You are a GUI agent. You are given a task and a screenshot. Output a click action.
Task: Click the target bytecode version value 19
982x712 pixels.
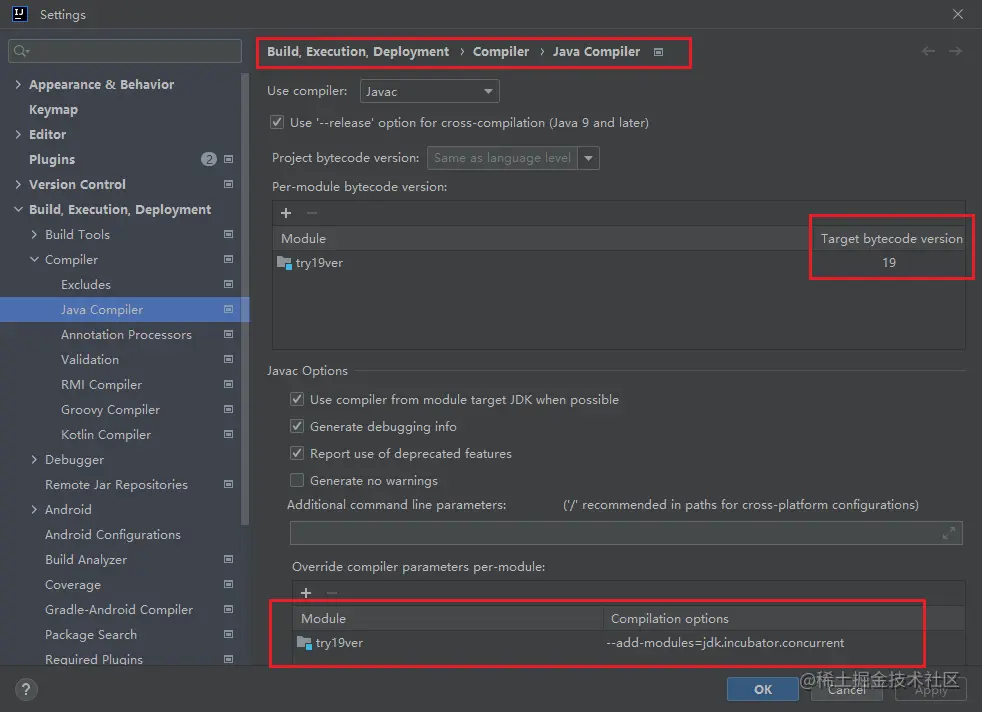click(889, 262)
